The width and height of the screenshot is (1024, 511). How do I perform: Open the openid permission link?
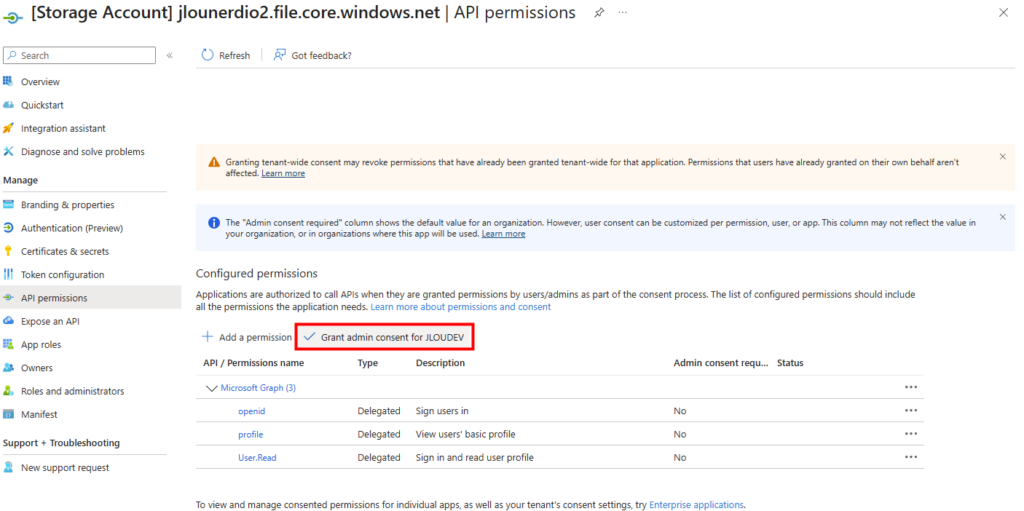[x=252, y=411]
